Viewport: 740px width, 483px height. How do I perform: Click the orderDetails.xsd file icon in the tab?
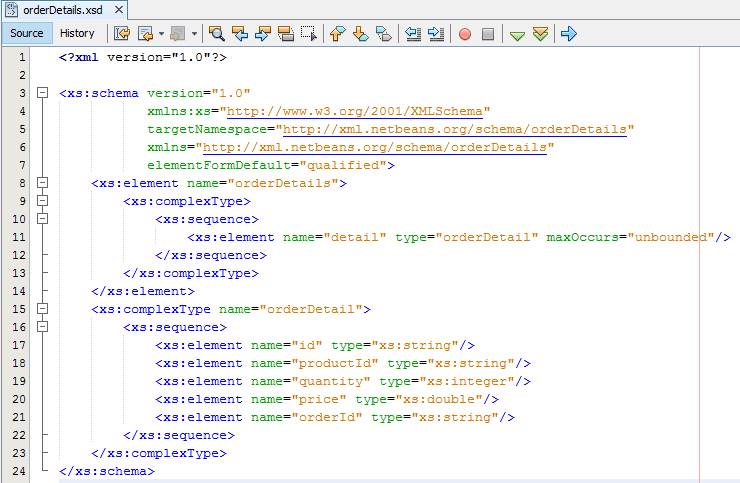(x=11, y=9)
